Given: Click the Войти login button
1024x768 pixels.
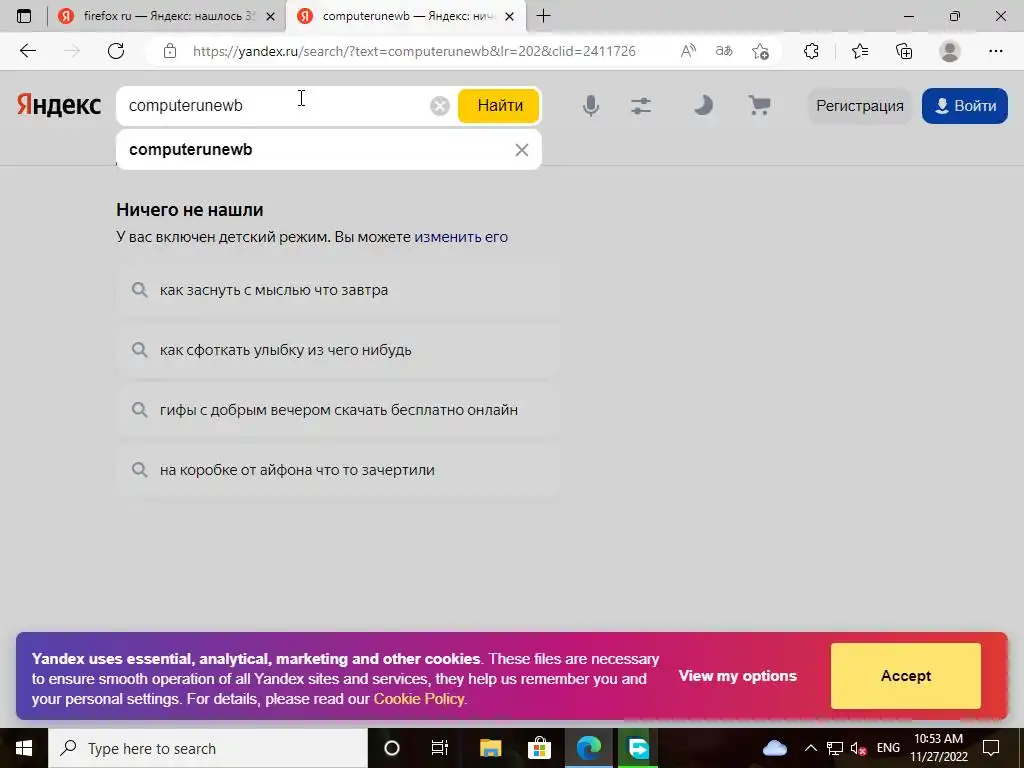Looking at the screenshot, I should 965,106.
